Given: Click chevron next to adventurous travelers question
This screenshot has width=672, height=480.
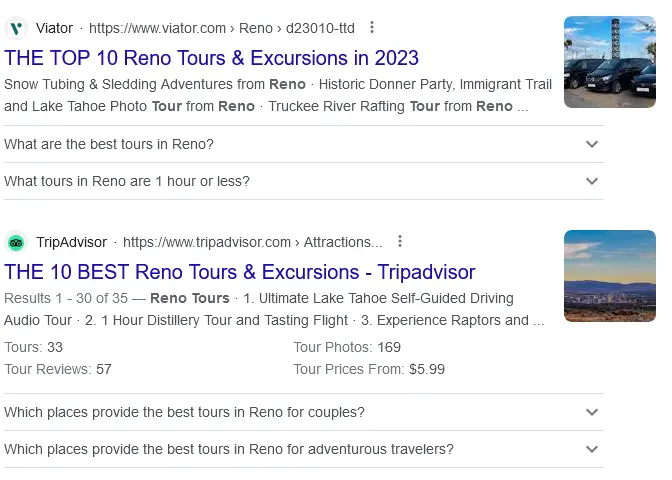Looking at the screenshot, I should pyautogui.click(x=592, y=449).
